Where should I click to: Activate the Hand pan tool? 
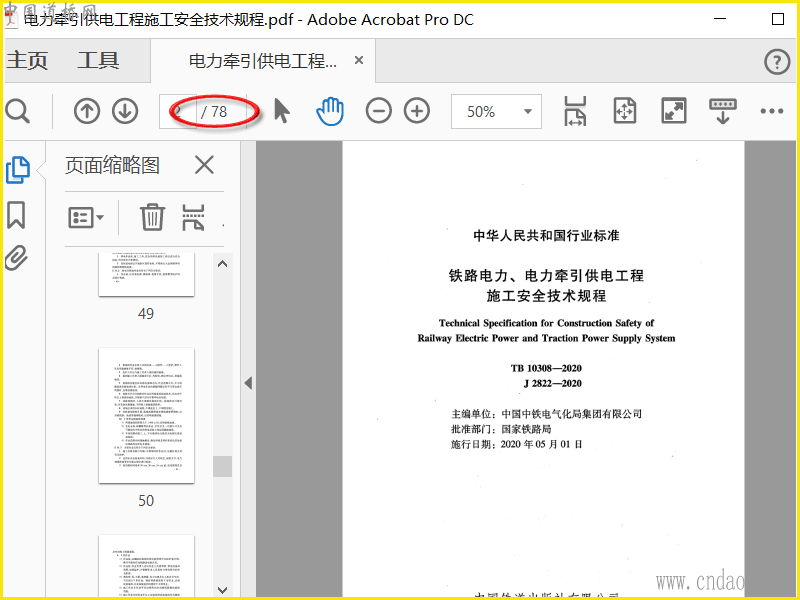tap(330, 111)
